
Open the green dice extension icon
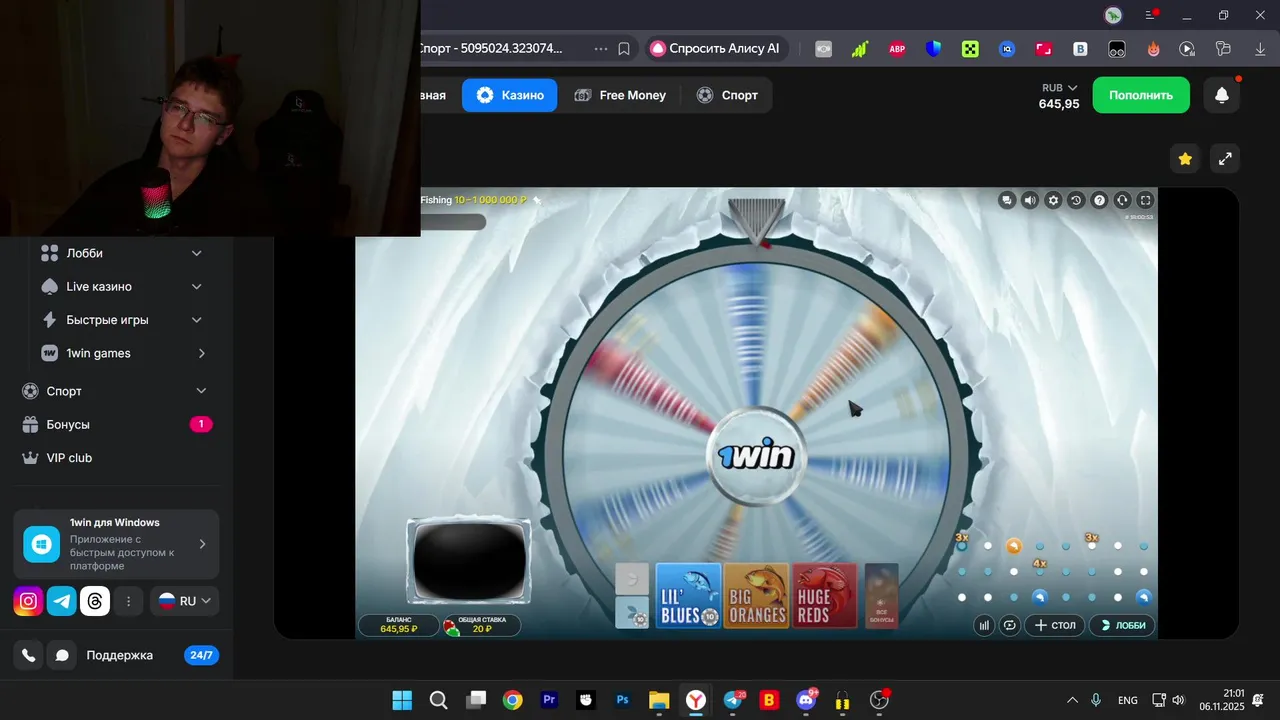pyautogui.click(x=970, y=48)
